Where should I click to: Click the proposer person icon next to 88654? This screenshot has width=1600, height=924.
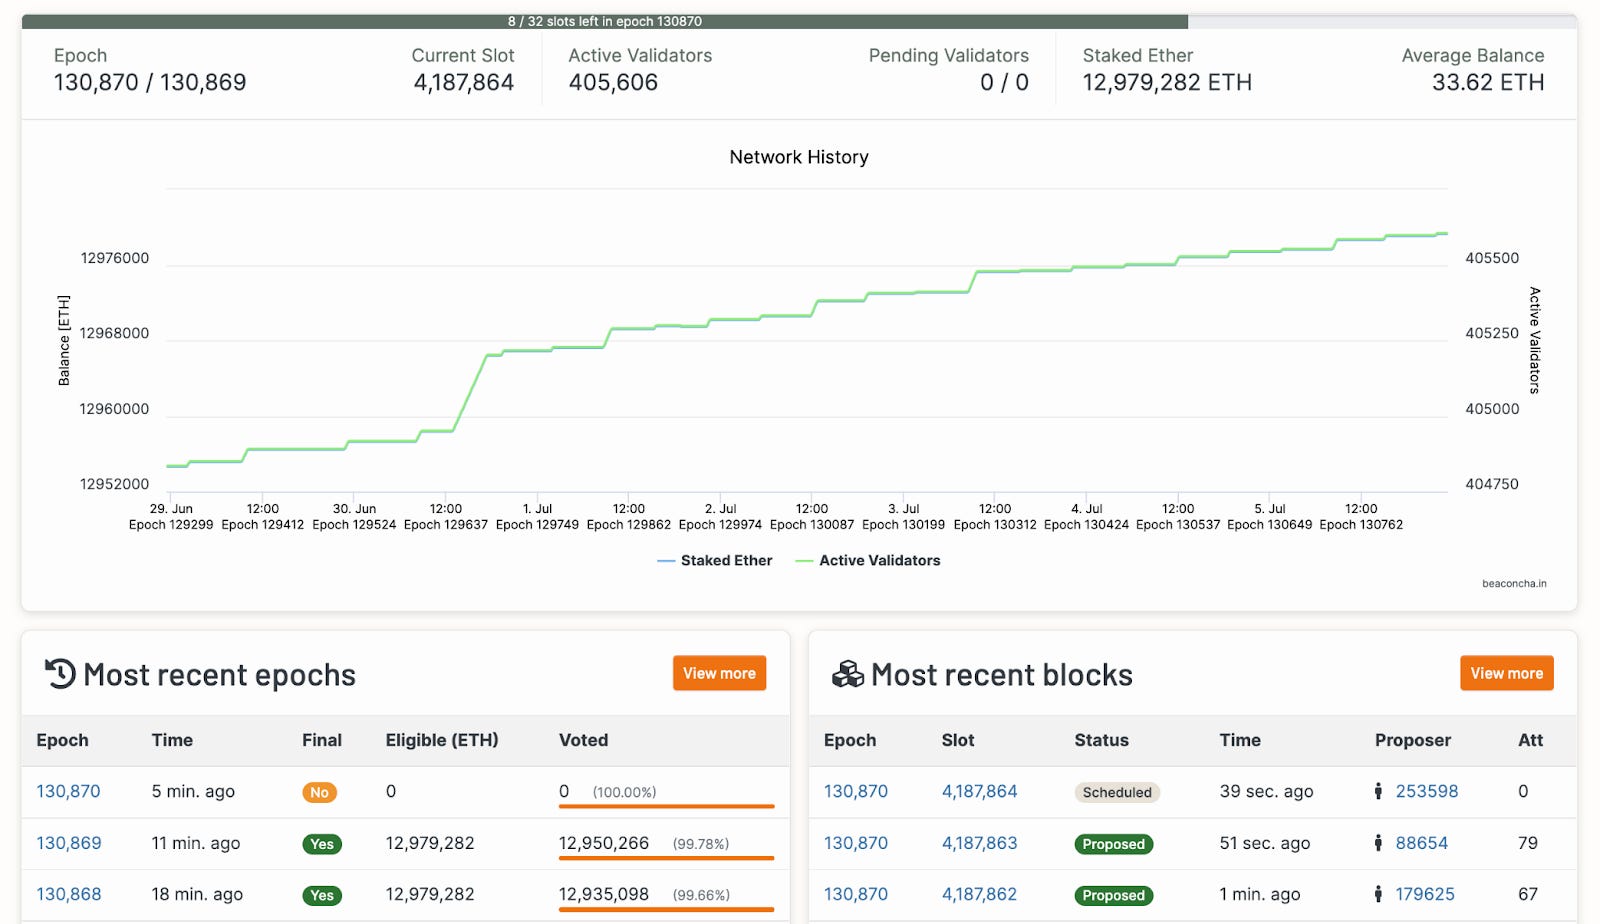(1378, 843)
